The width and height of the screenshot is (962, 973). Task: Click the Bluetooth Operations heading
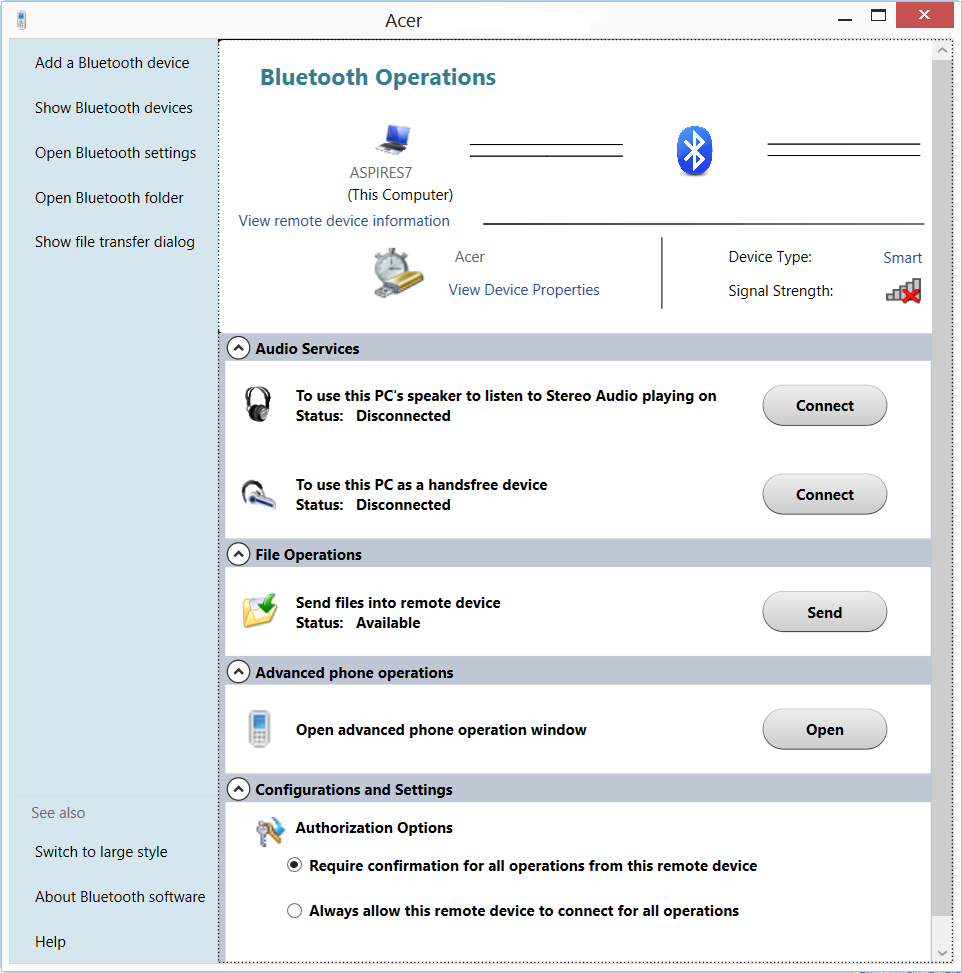(378, 77)
